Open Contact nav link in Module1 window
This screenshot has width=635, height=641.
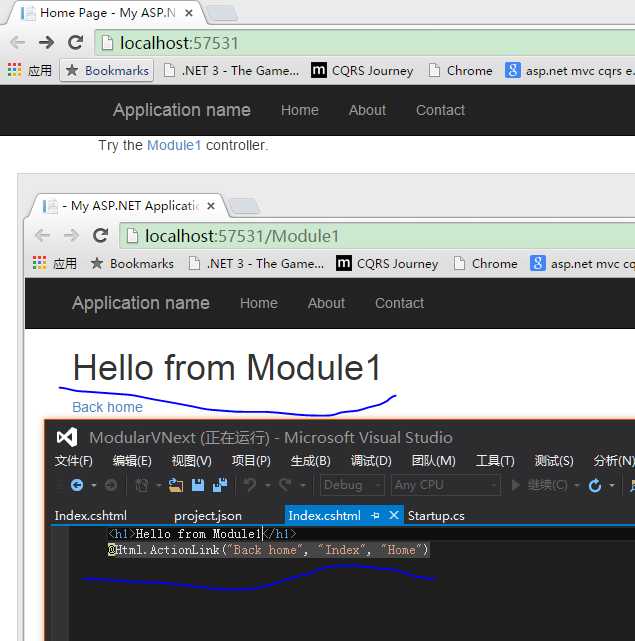click(x=399, y=303)
